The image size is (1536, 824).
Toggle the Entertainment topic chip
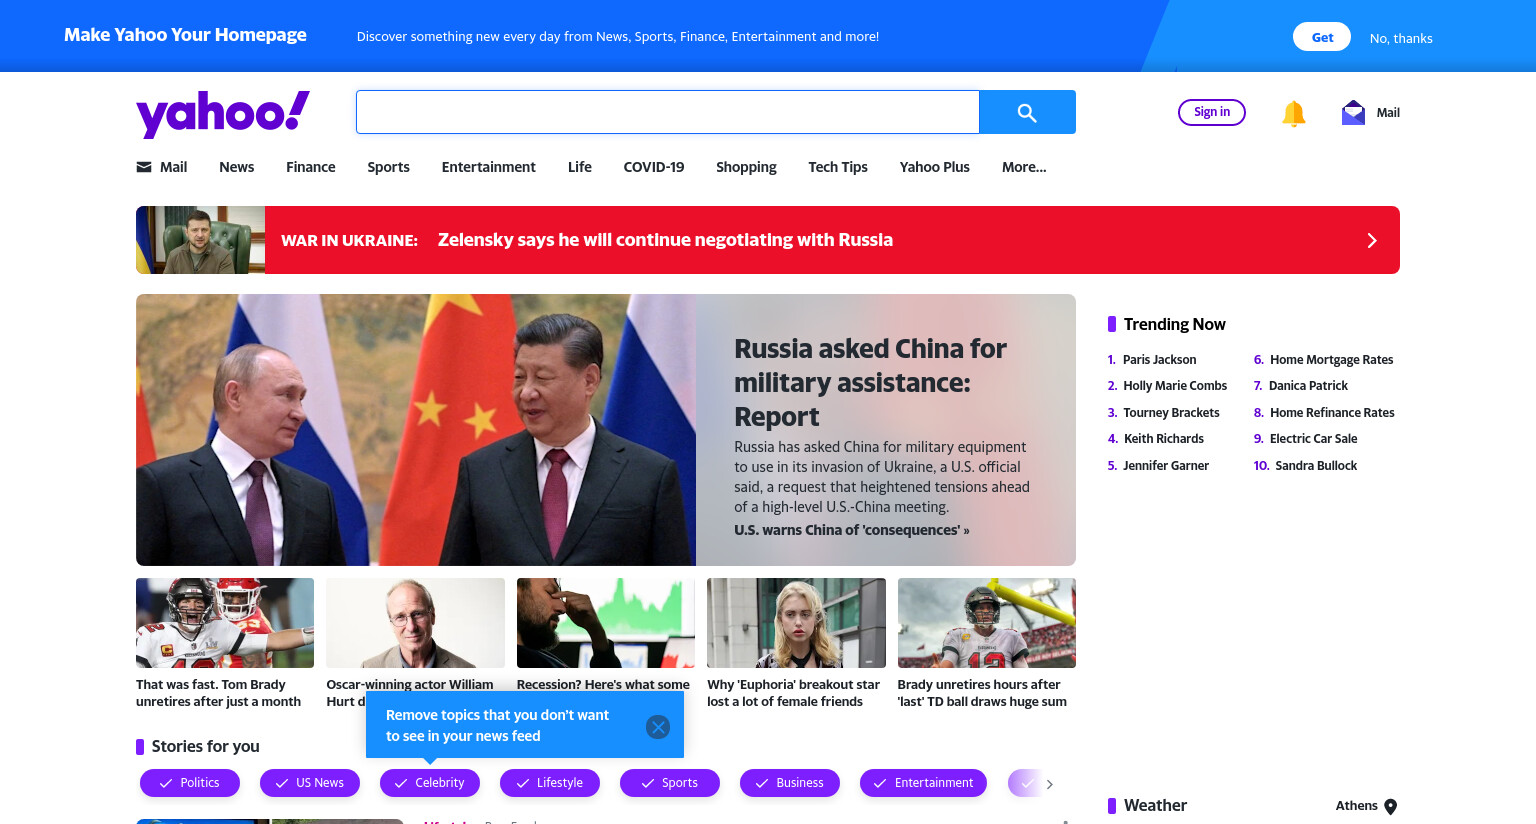coord(923,783)
